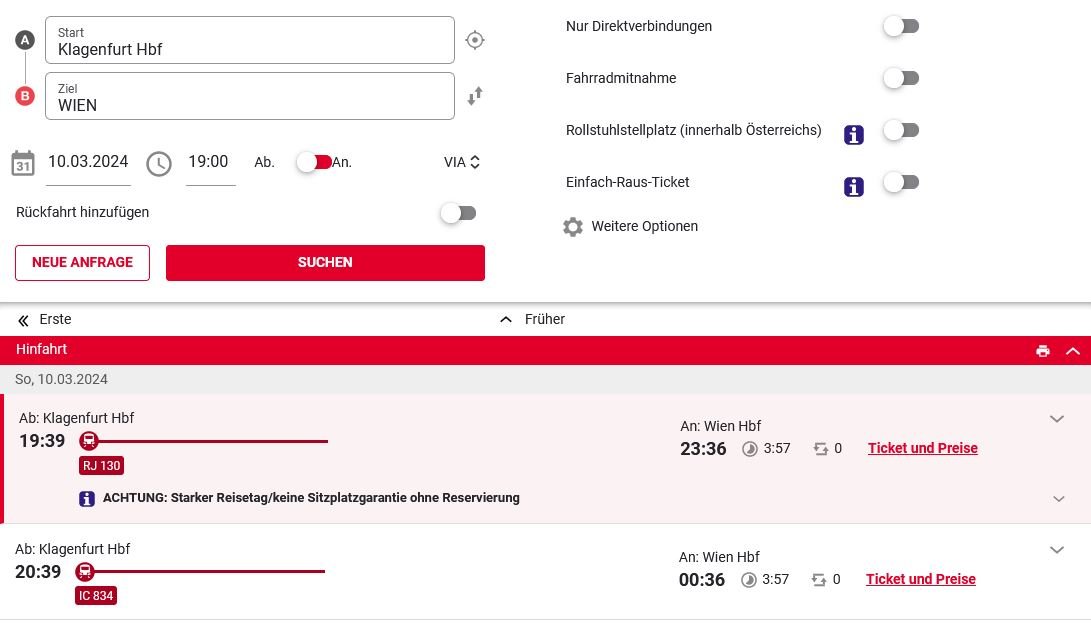Open the calendar date picker icon
Viewport: 1091px width, 625px height.
point(23,164)
